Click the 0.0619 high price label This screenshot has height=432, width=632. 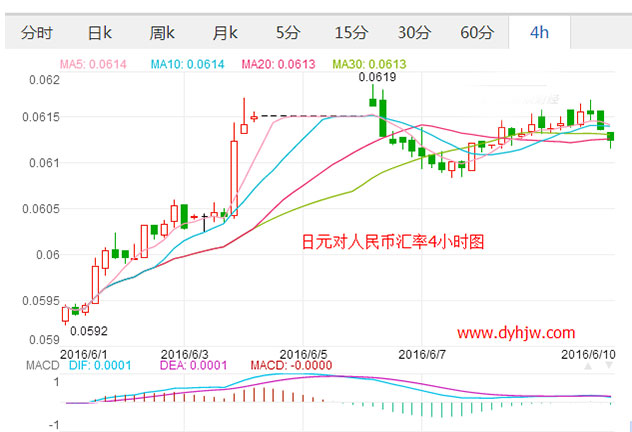pos(377,77)
